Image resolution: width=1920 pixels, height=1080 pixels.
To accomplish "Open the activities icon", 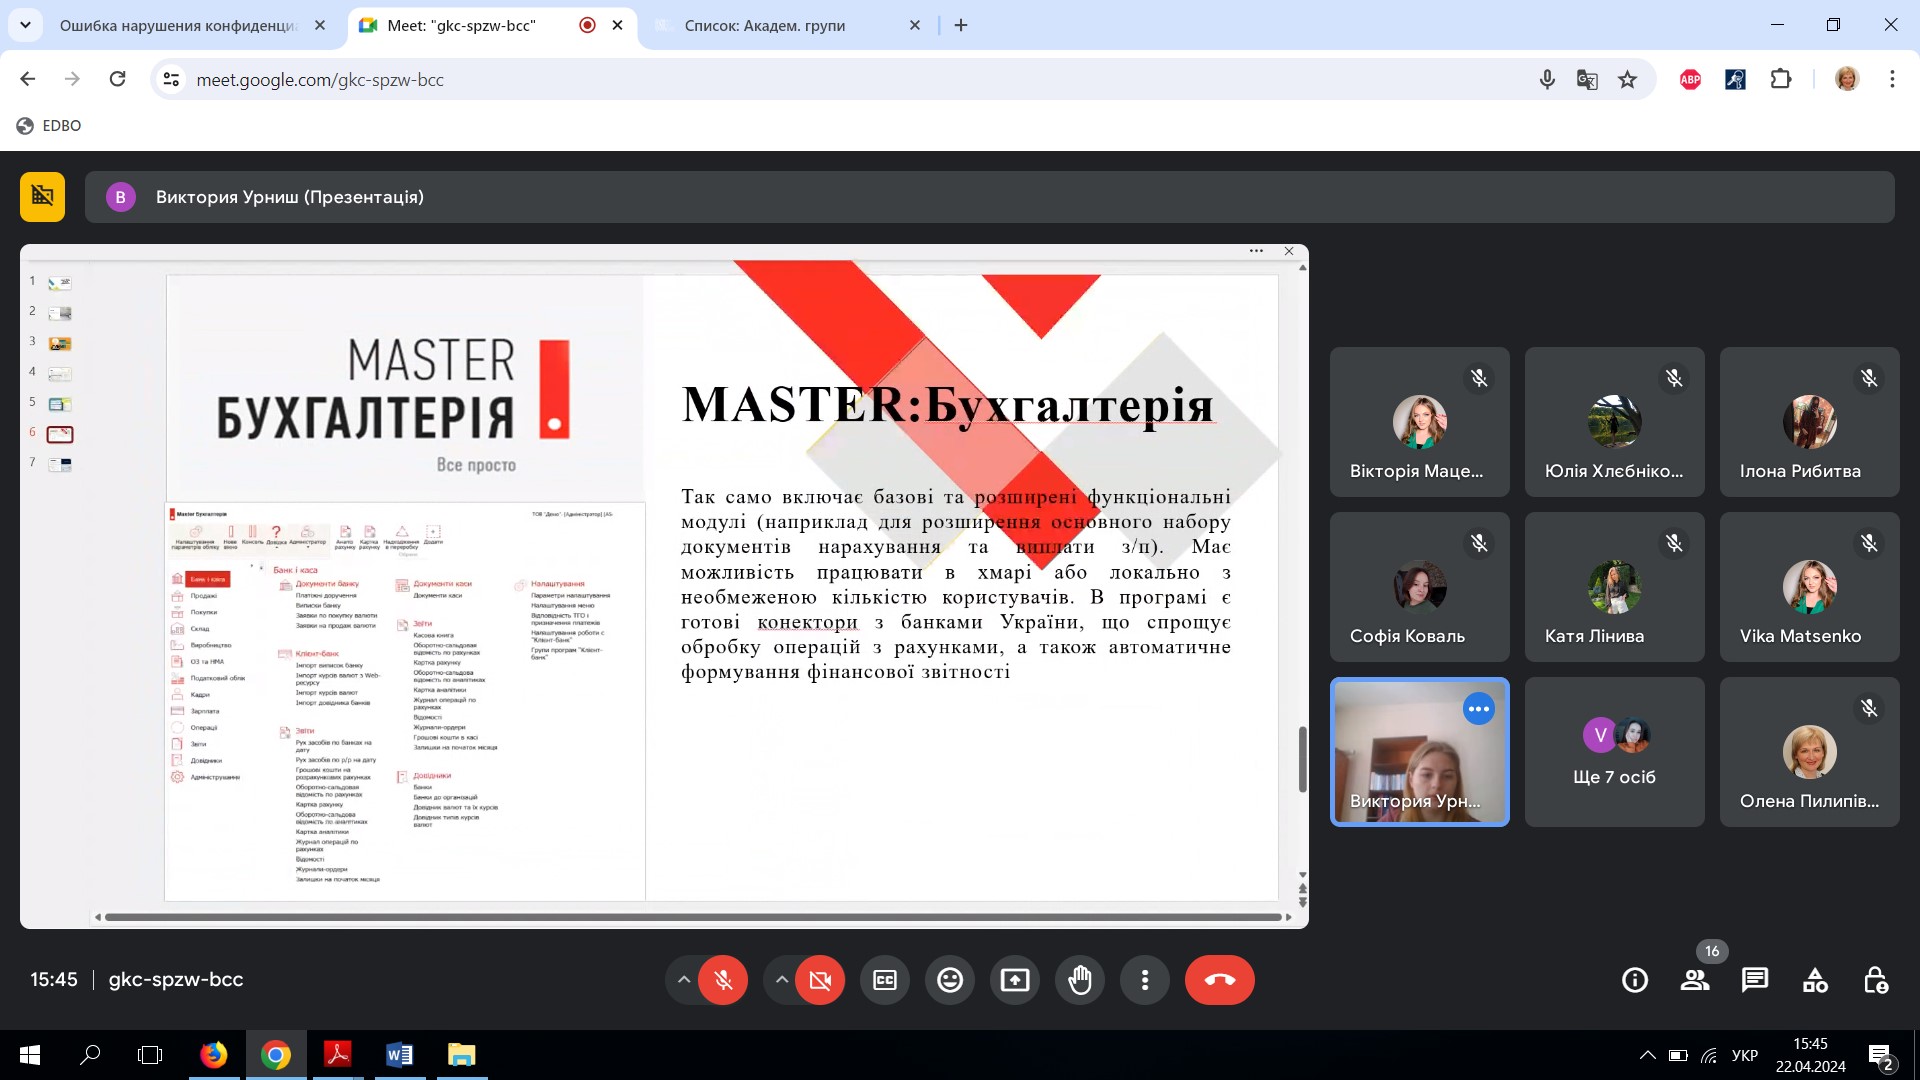I will (x=1815, y=980).
